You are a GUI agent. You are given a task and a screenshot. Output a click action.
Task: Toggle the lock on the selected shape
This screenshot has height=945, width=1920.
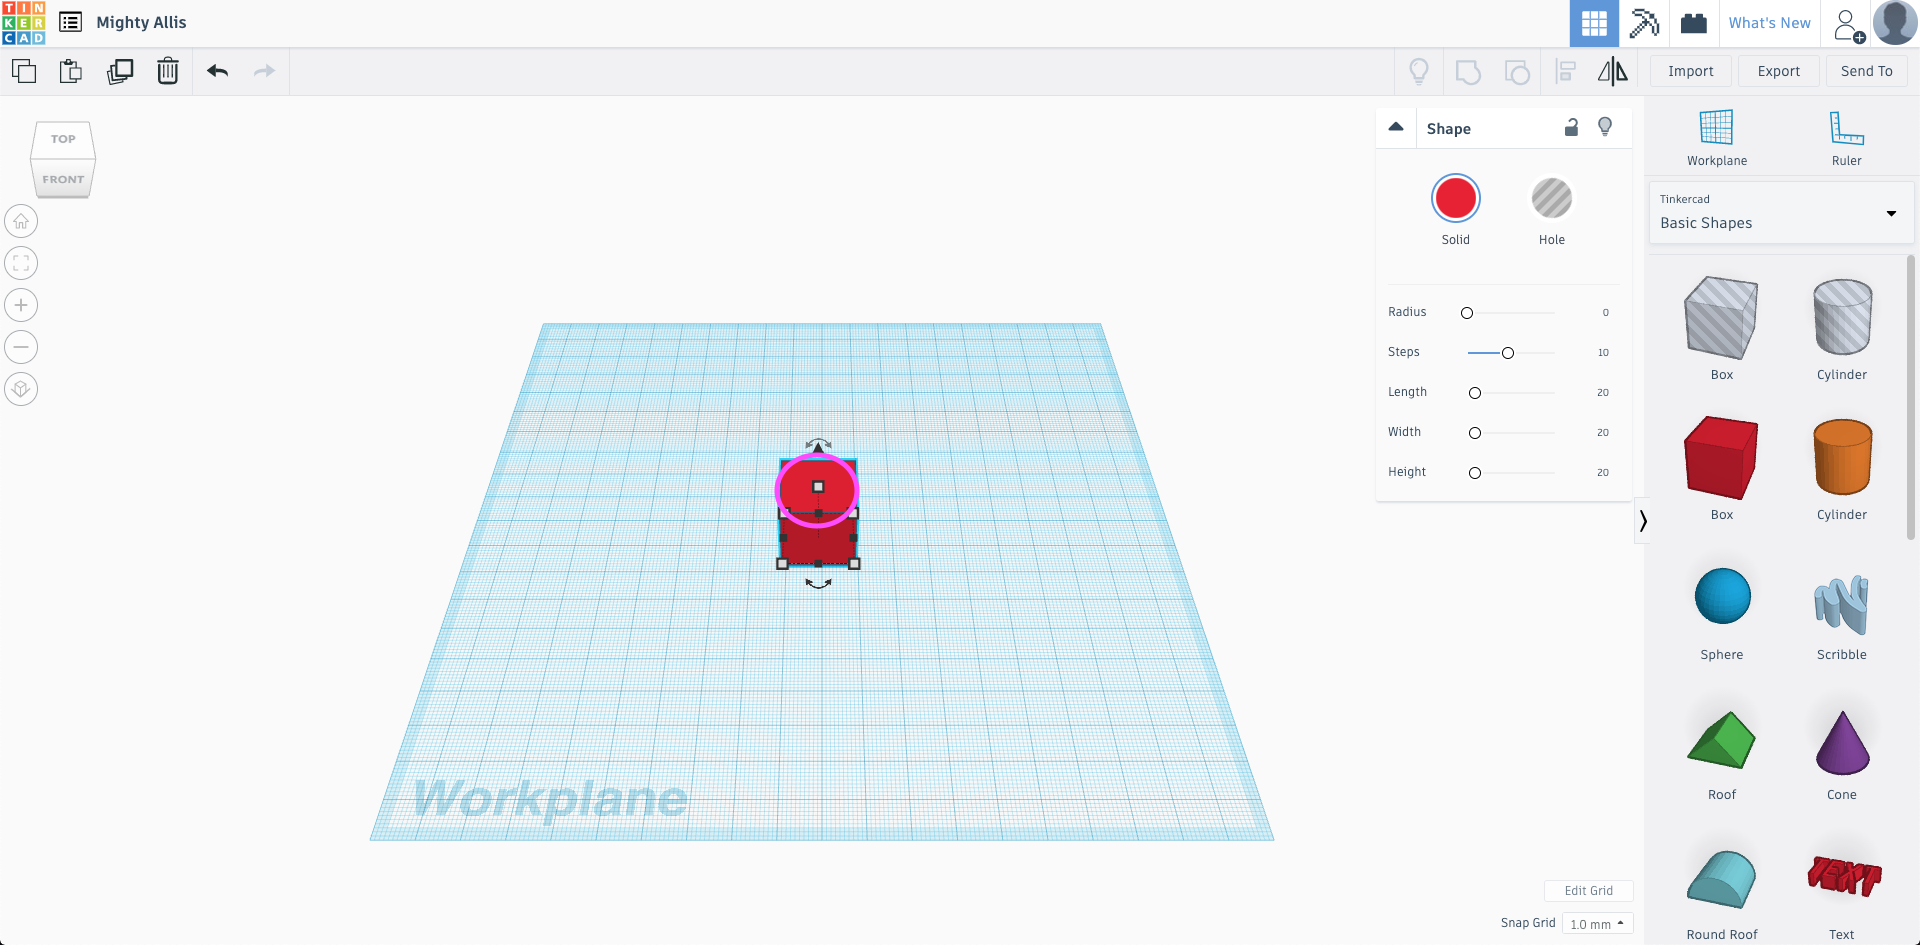[1570, 128]
